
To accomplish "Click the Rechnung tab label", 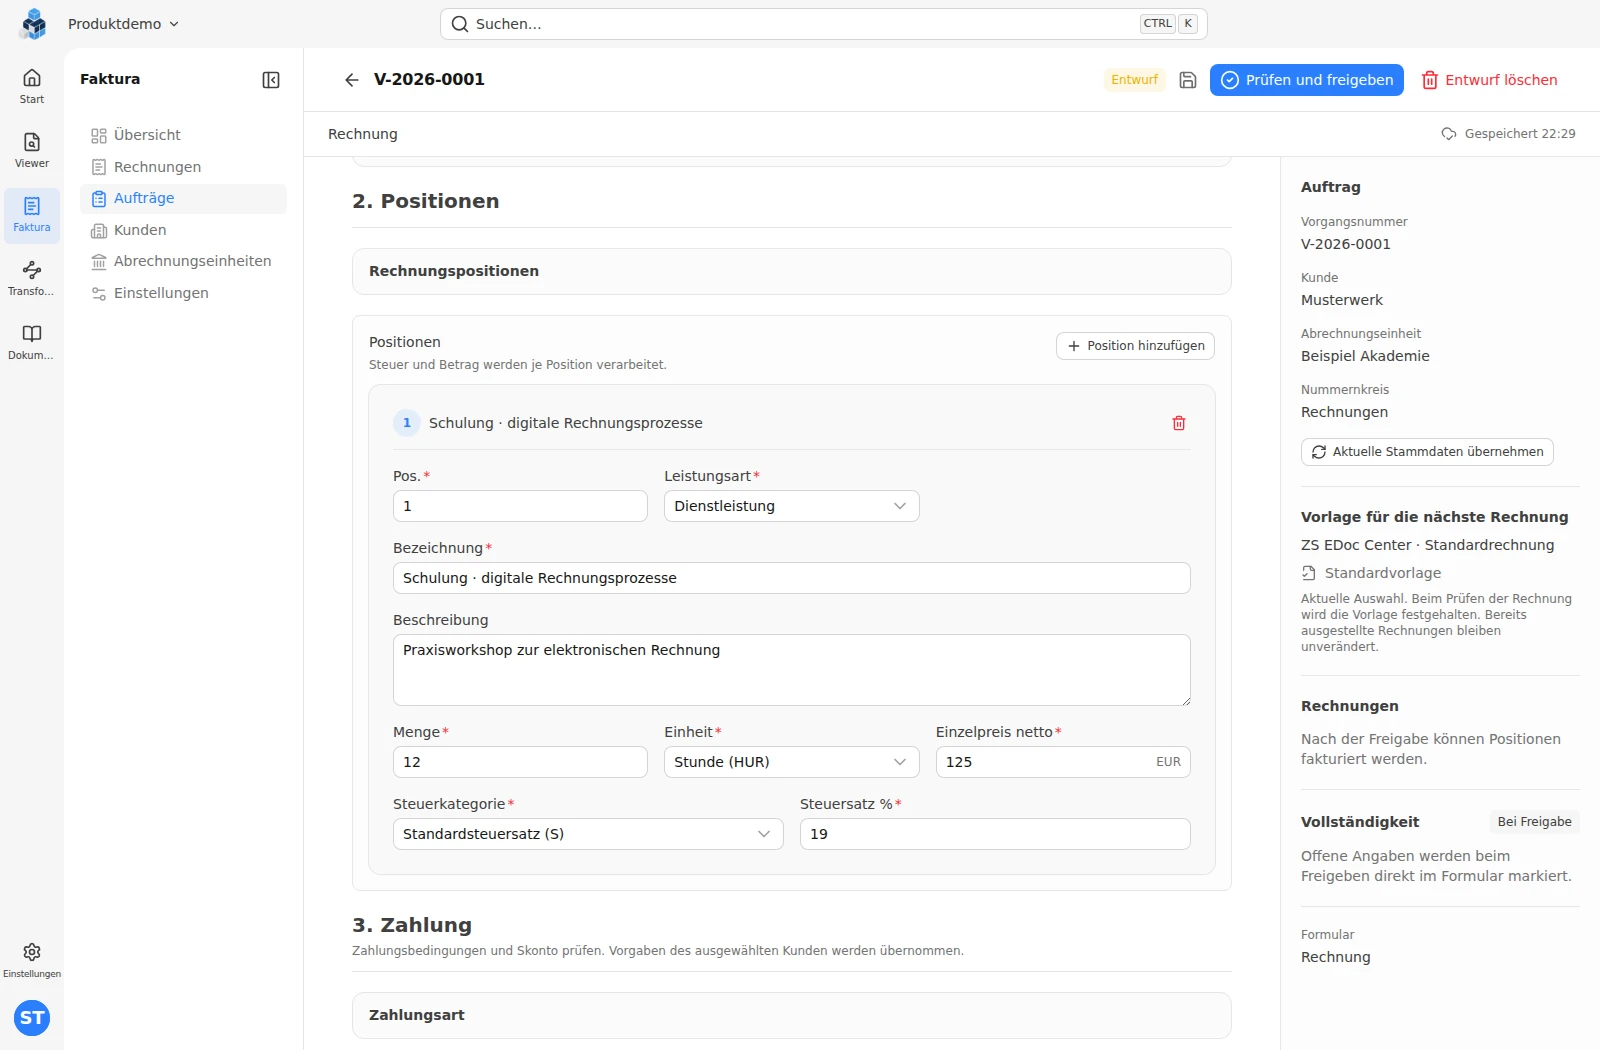I will tap(363, 134).
